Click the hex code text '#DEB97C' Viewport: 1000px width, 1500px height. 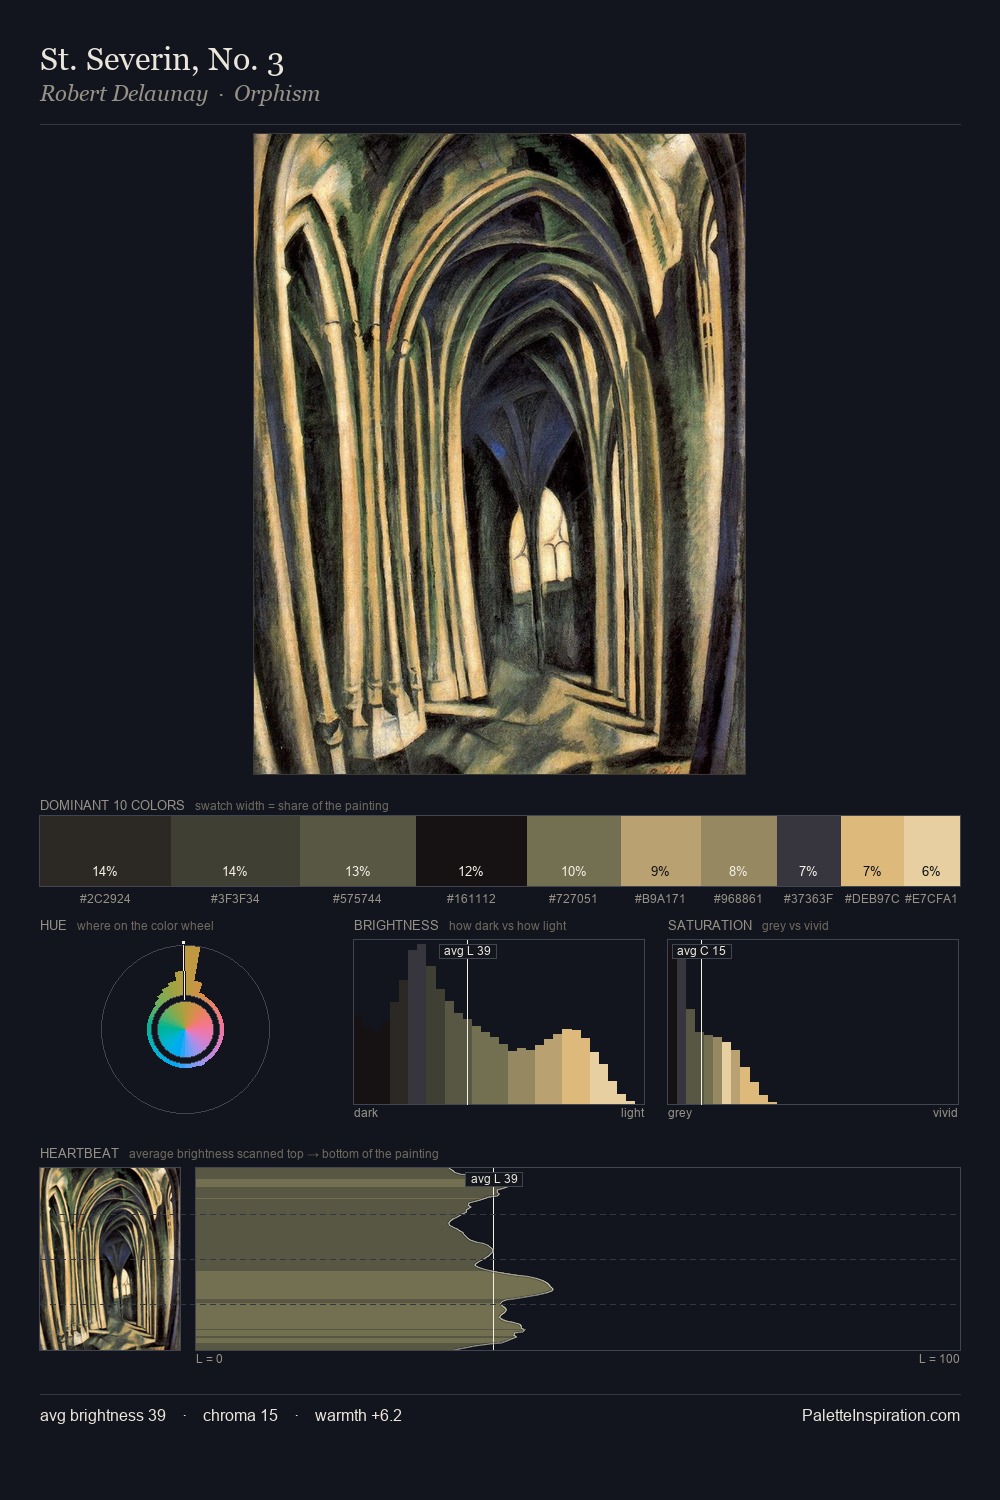(872, 899)
